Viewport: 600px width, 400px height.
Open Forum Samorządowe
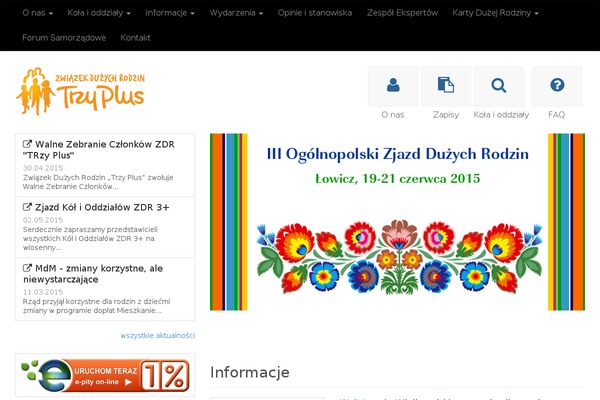click(64, 38)
